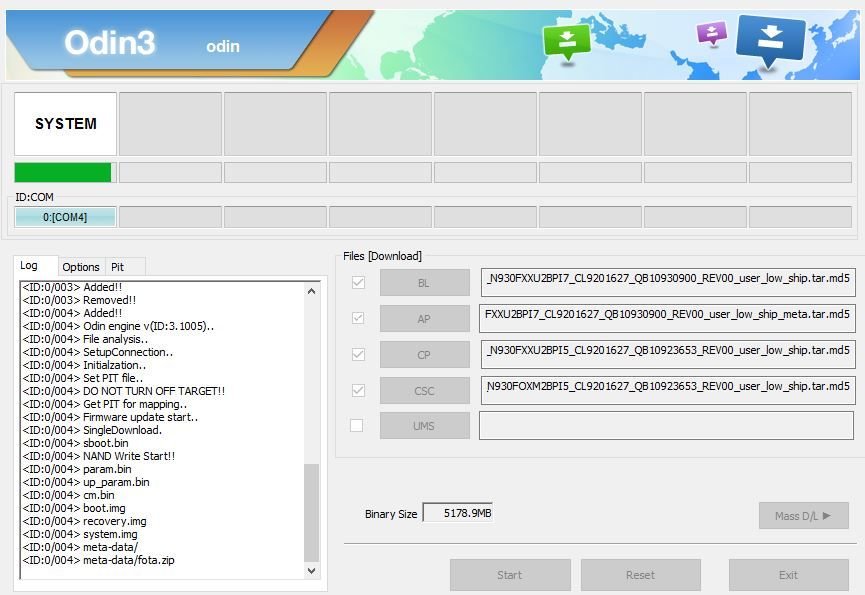Select the 0:[COM4] port box

pos(65,217)
